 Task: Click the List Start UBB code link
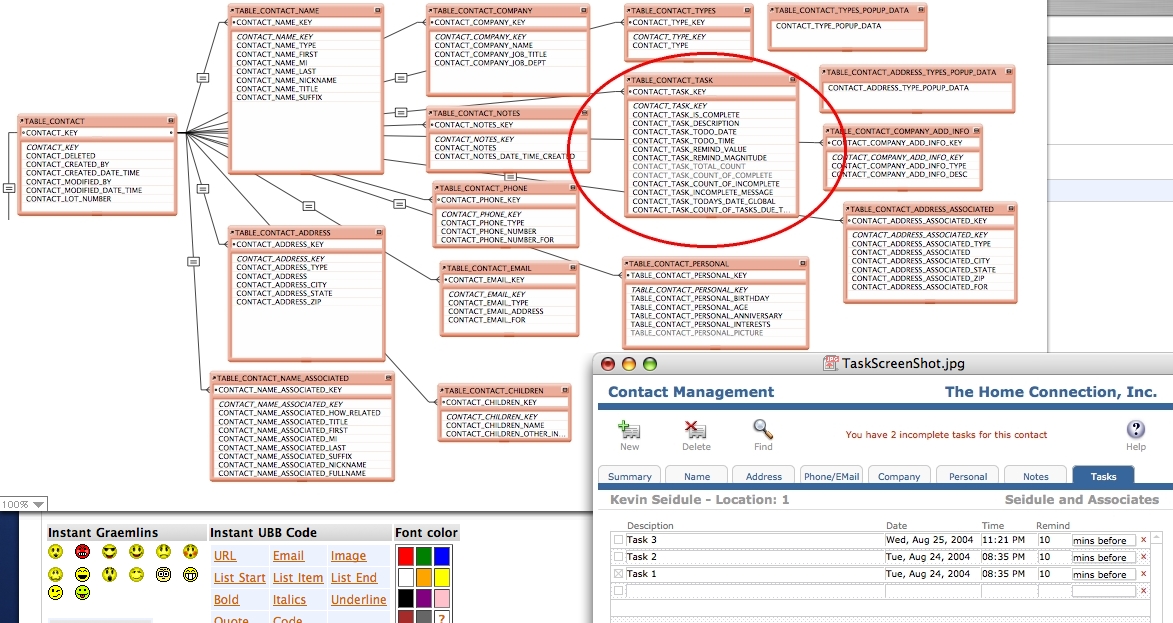pos(239,577)
